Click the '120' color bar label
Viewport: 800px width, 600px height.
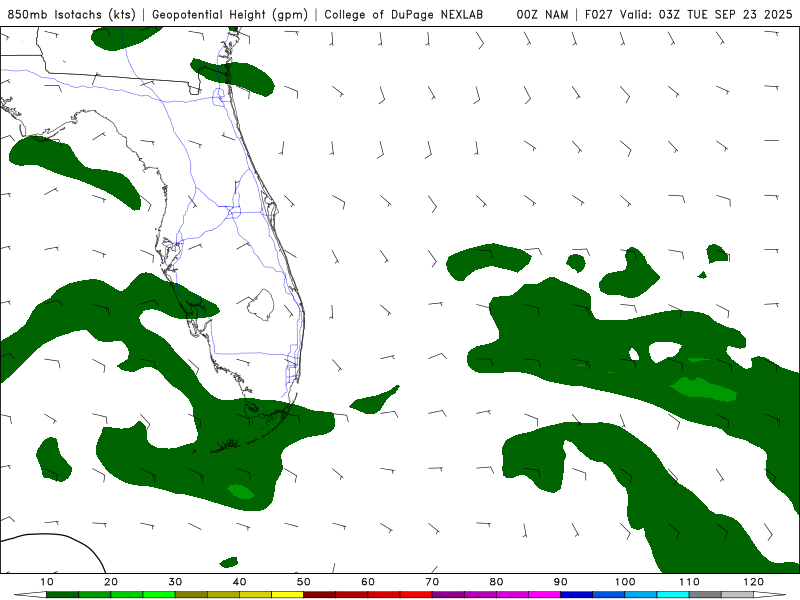tap(754, 582)
